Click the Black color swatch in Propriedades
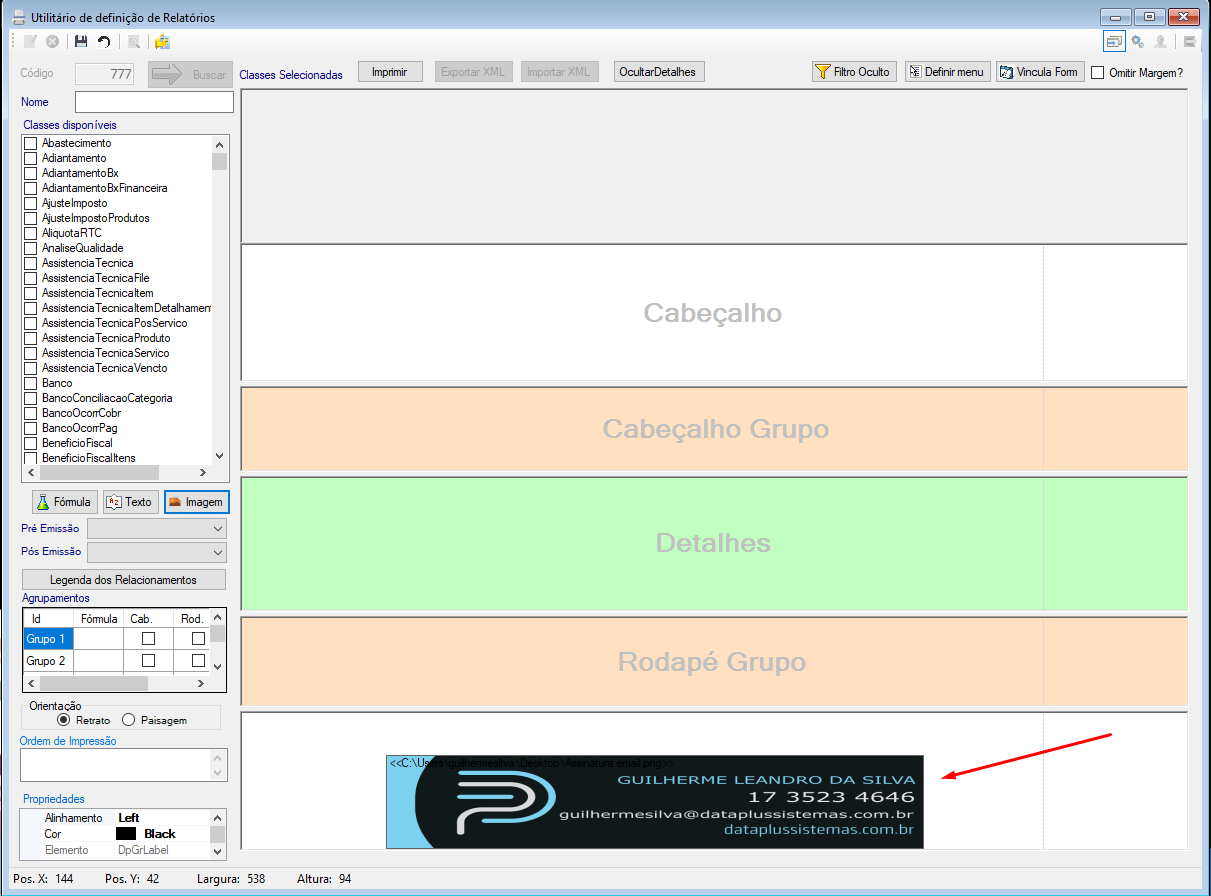This screenshot has width=1211, height=896. (126, 833)
